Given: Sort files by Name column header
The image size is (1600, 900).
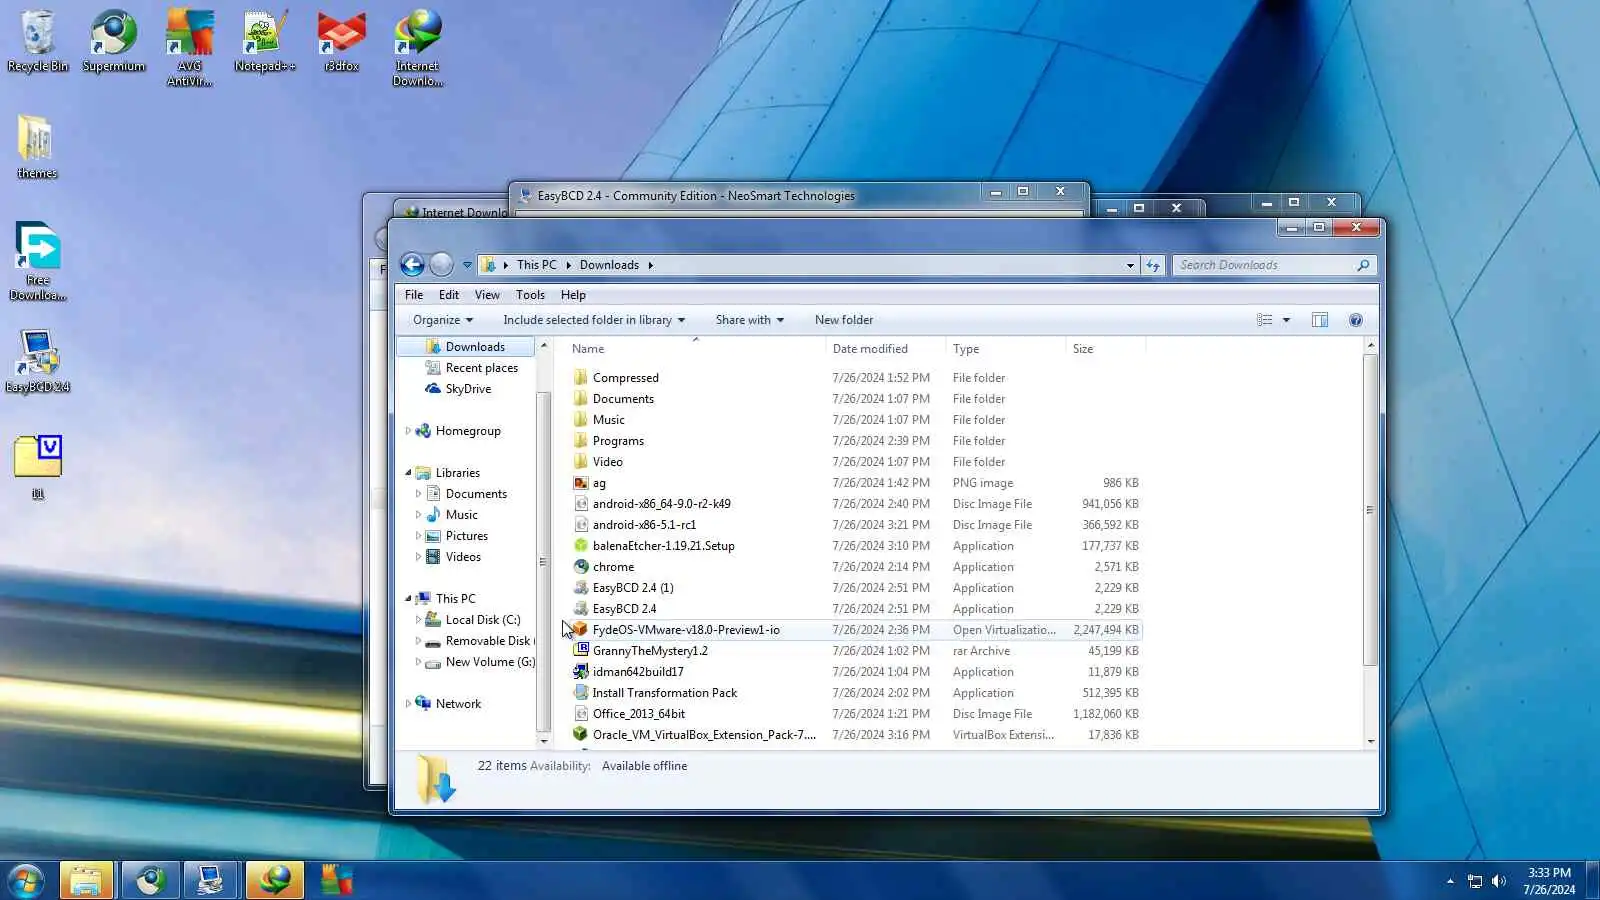Looking at the screenshot, I should pos(695,349).
